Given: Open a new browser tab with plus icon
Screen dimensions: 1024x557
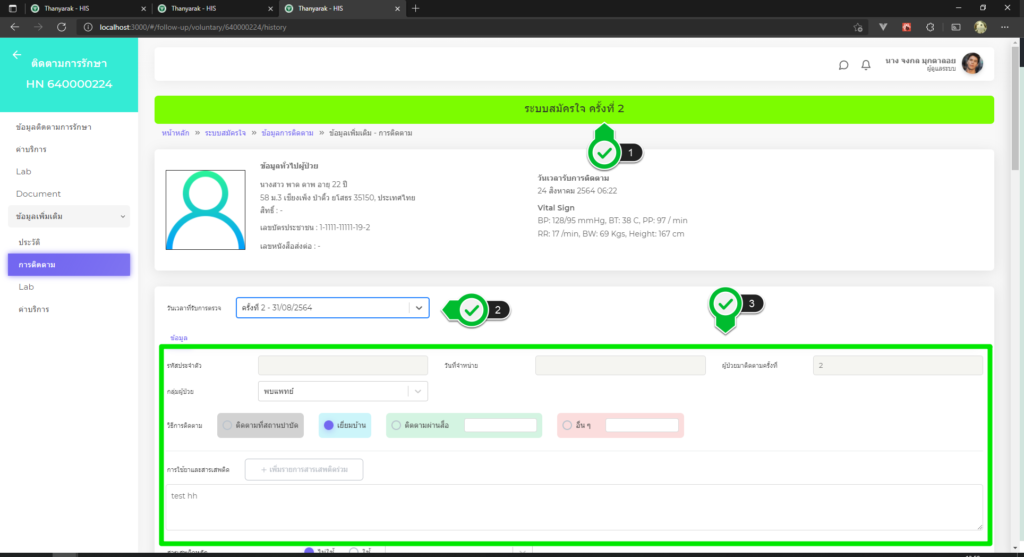Looking at the screenshot, I should click(x=416, y=8).
